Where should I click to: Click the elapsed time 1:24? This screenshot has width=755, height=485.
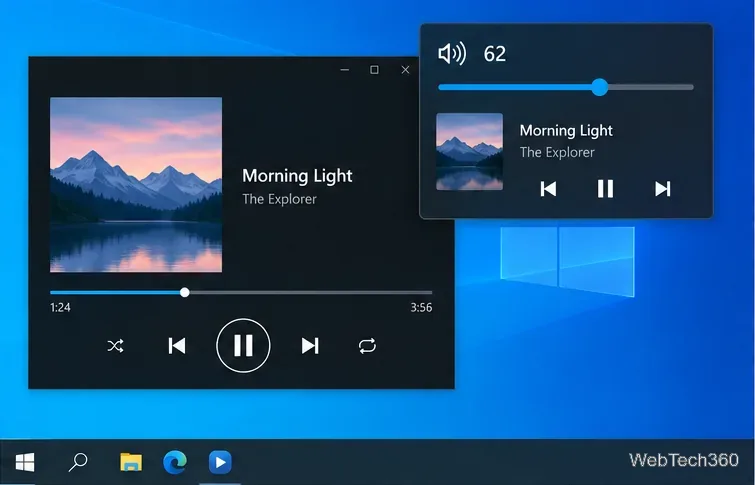click(x=60, y=307)
